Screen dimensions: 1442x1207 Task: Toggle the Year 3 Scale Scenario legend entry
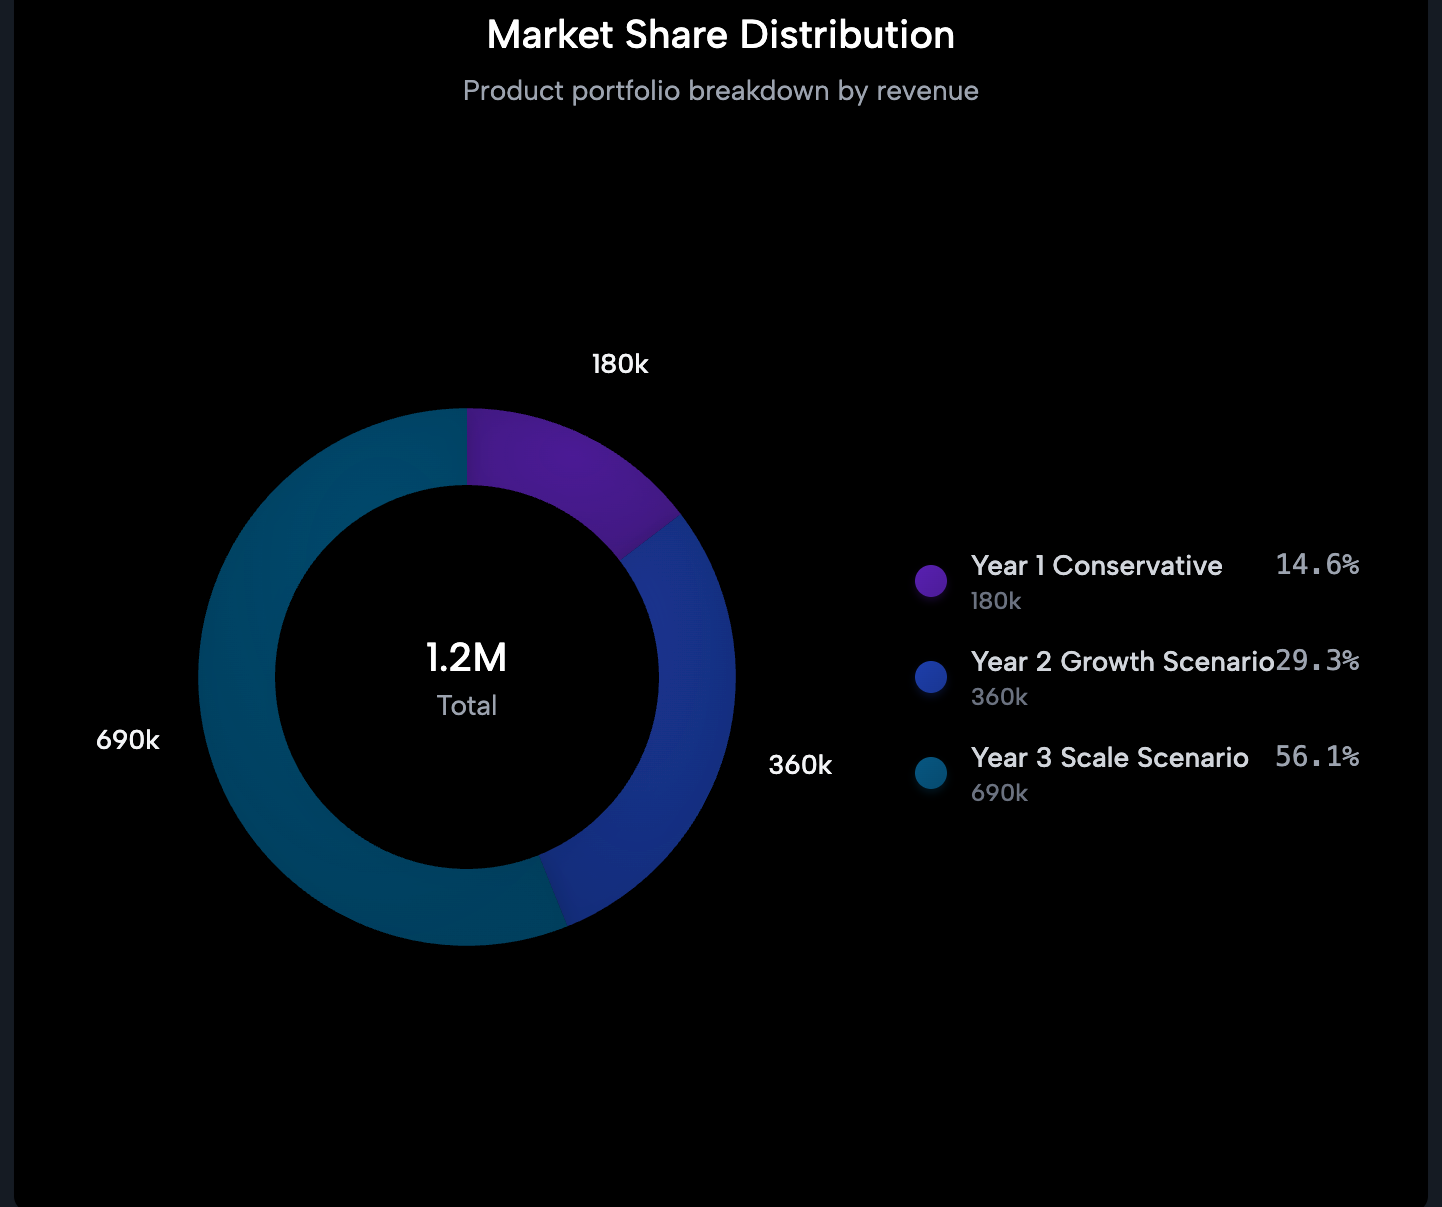1110,758
